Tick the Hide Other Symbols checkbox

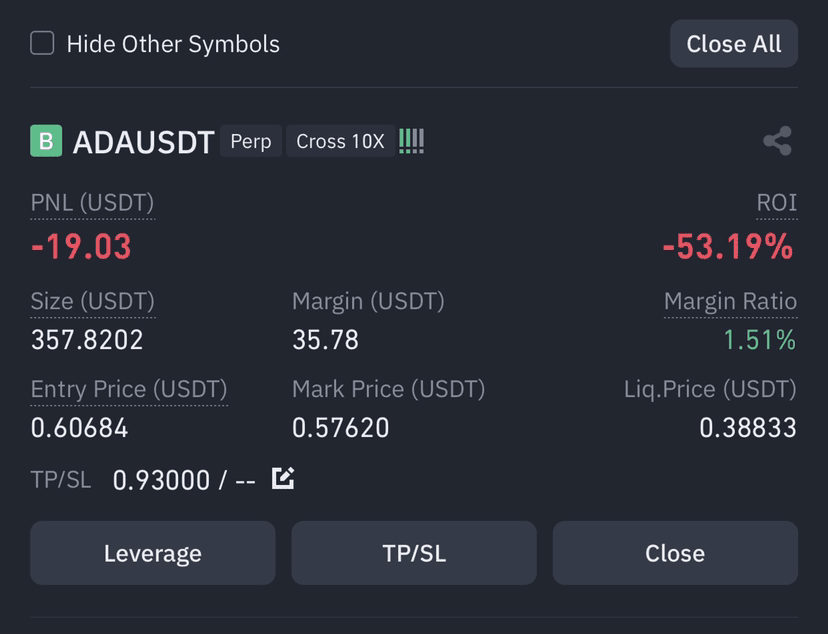pyautogui.click(x=42, y=43)
